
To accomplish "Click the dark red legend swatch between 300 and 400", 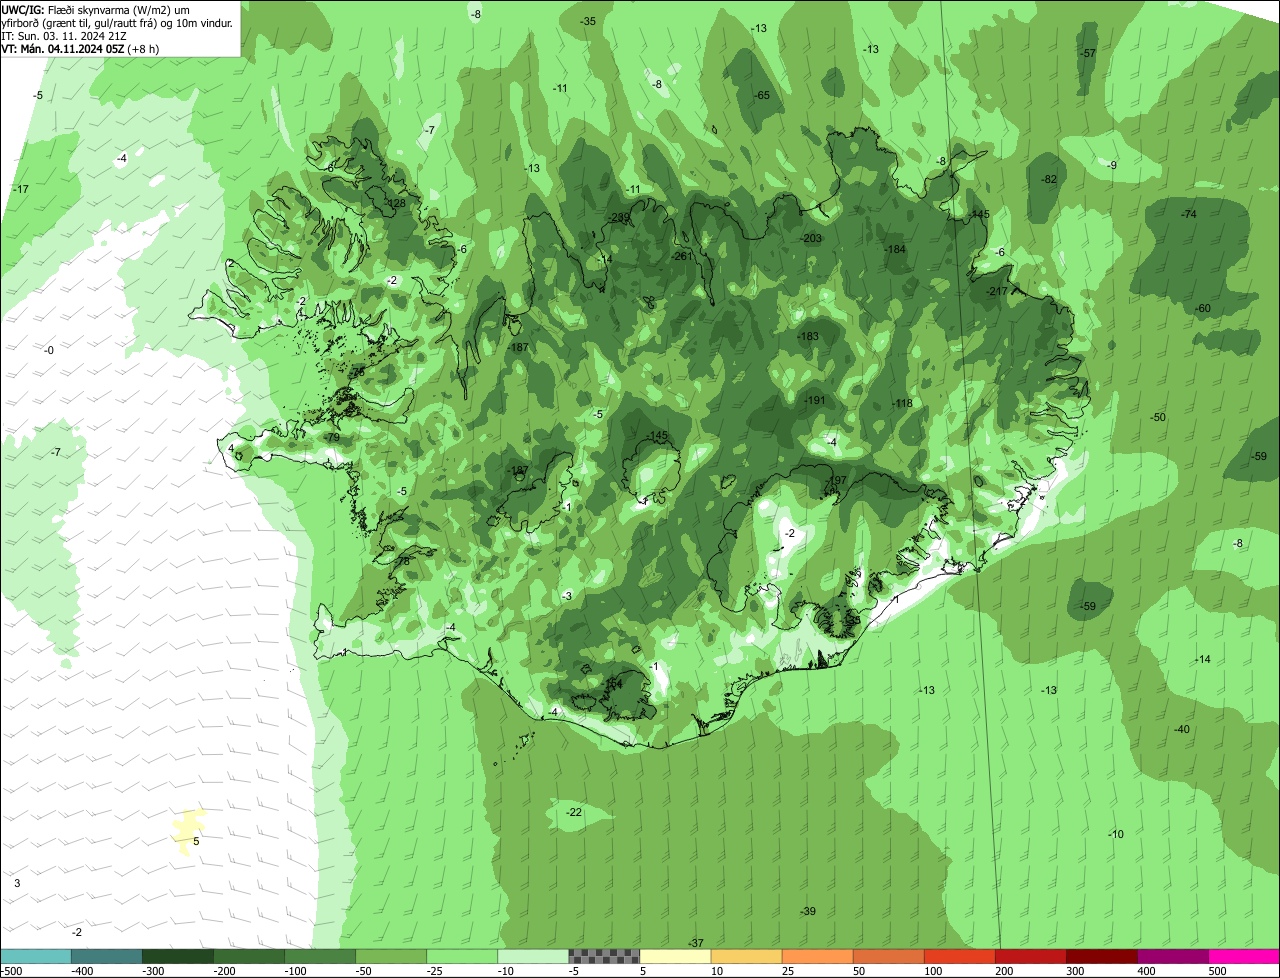I will tap(1102, 956).
